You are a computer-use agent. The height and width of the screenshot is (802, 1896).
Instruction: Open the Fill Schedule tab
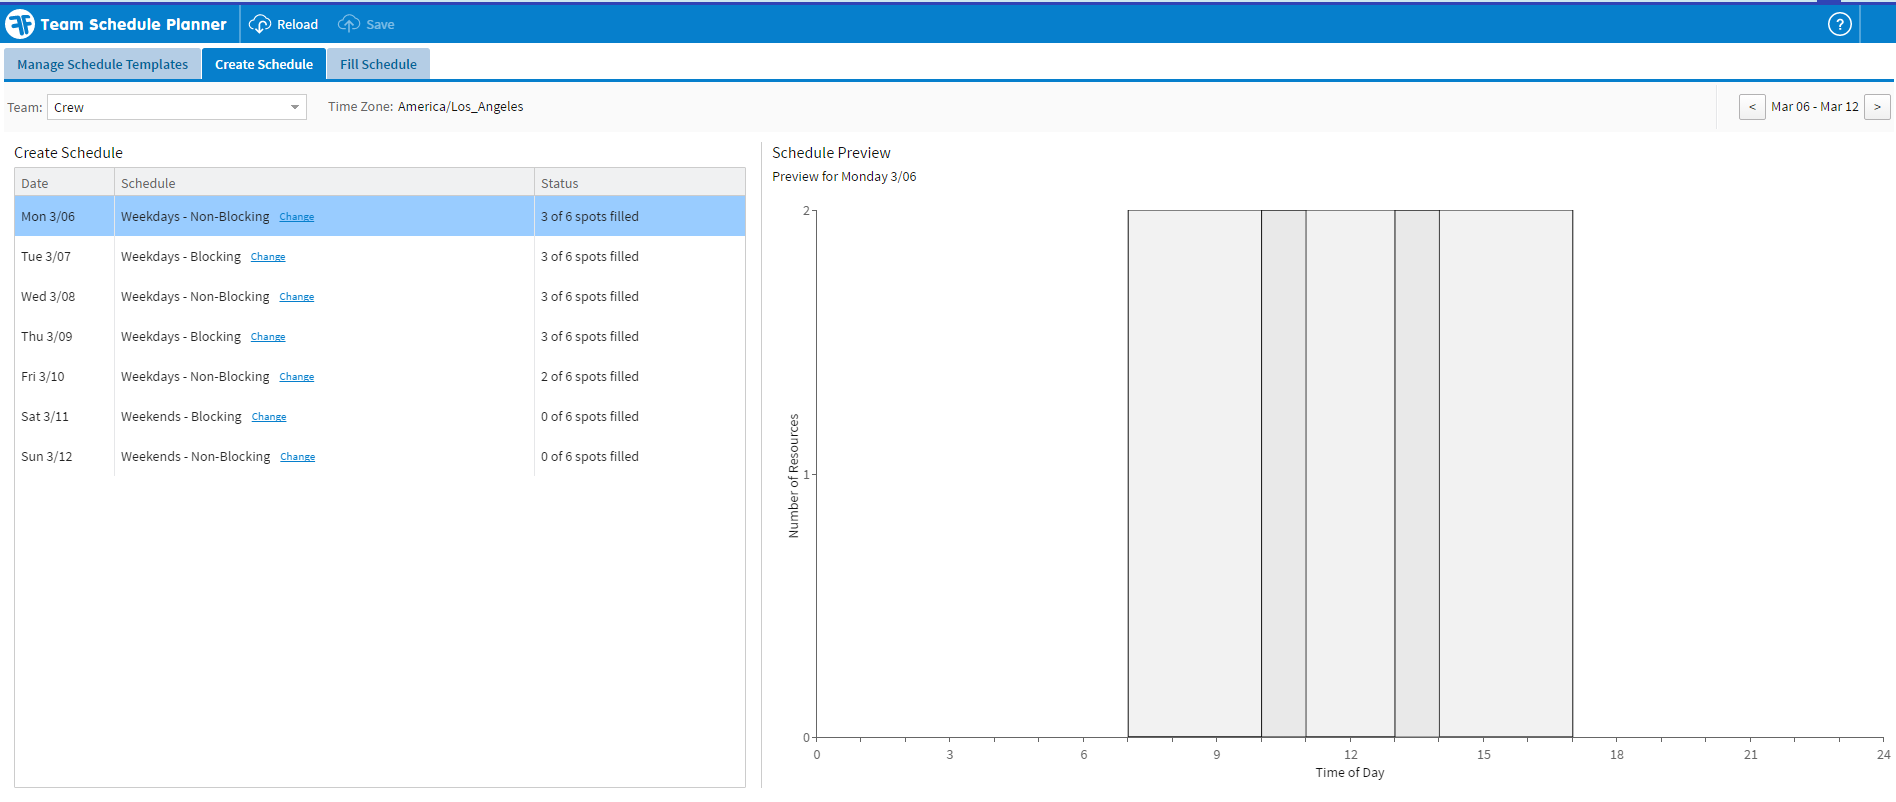coord(378,64)
